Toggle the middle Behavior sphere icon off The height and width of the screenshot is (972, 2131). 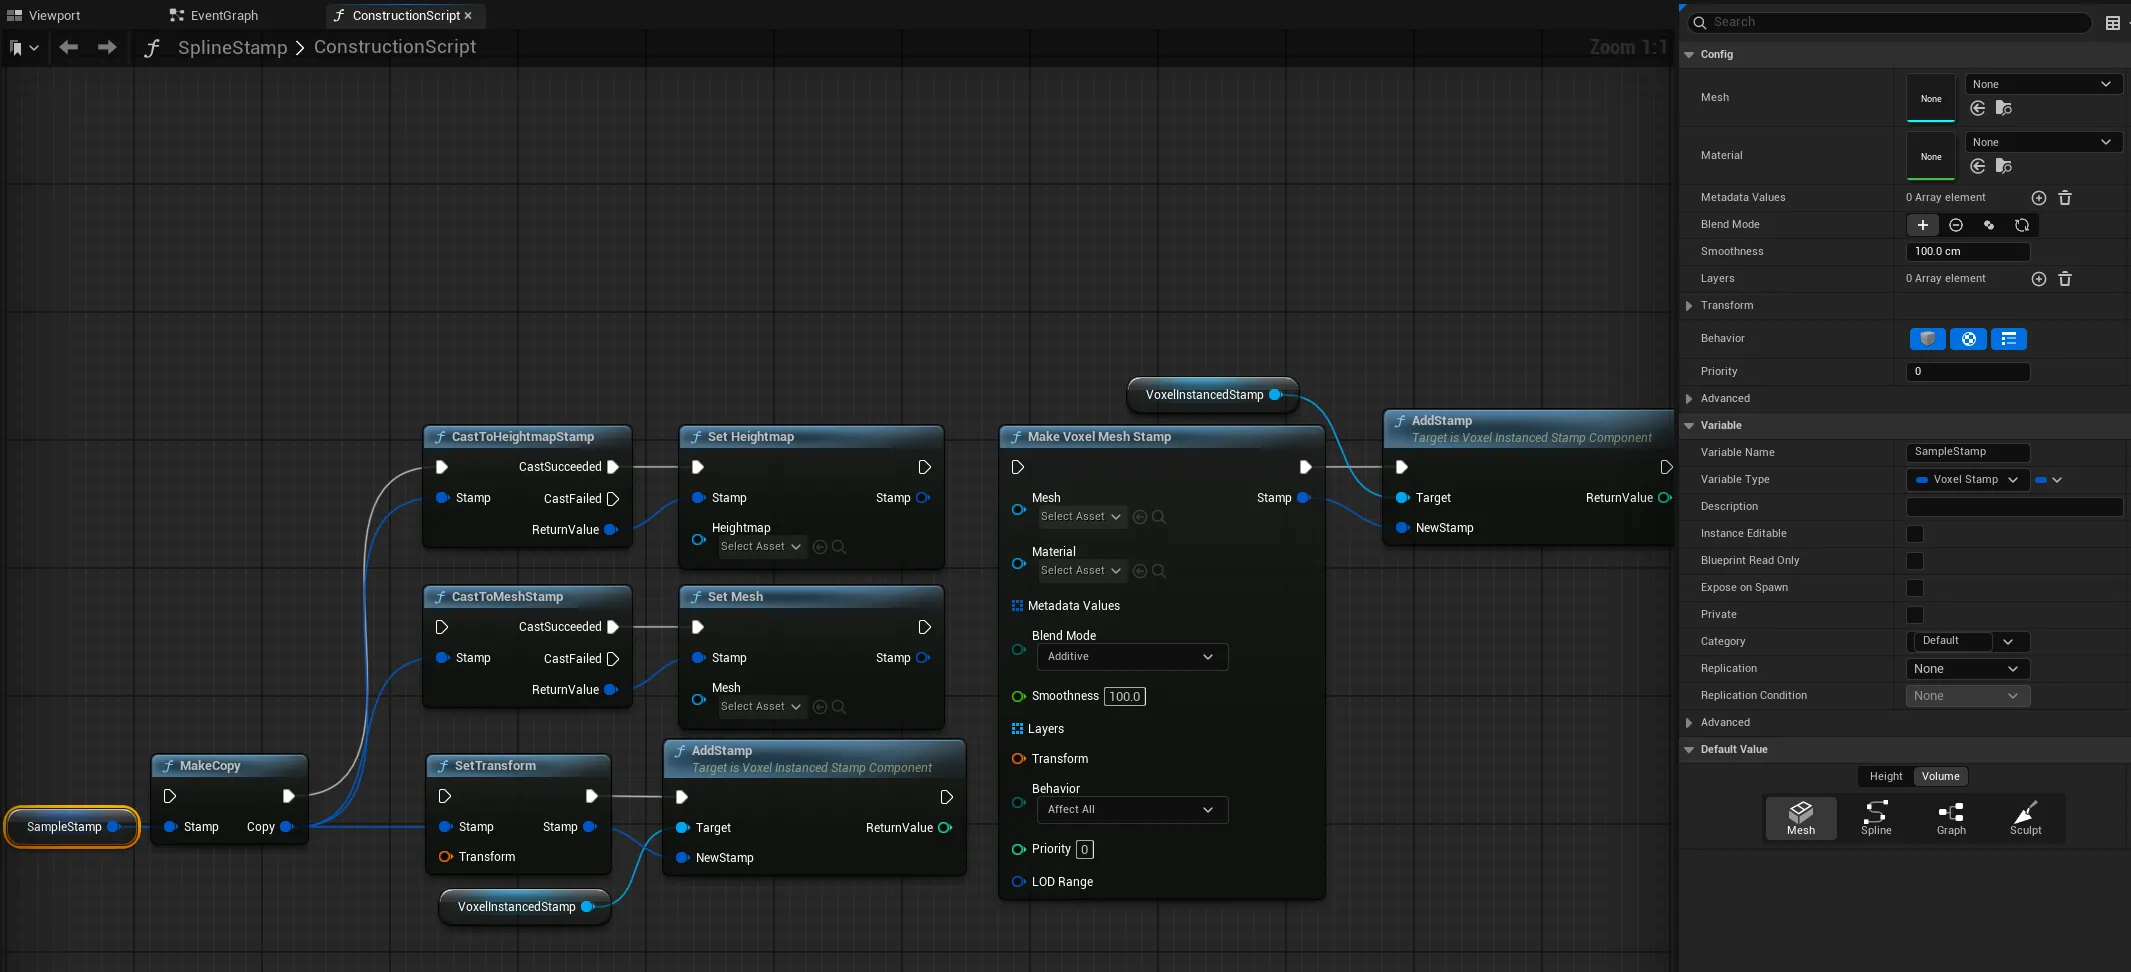(1969, 339)
